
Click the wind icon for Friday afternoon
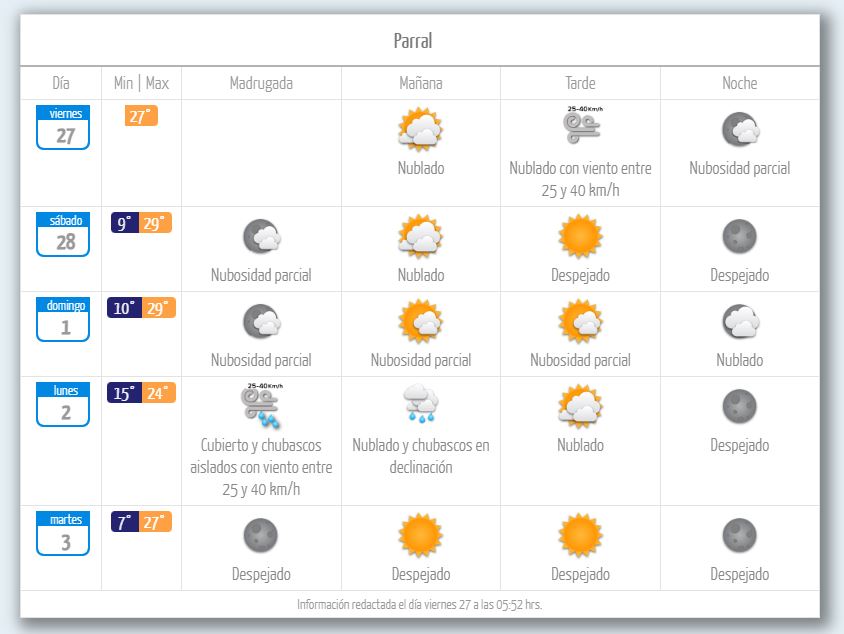click(x=580, y=124)
